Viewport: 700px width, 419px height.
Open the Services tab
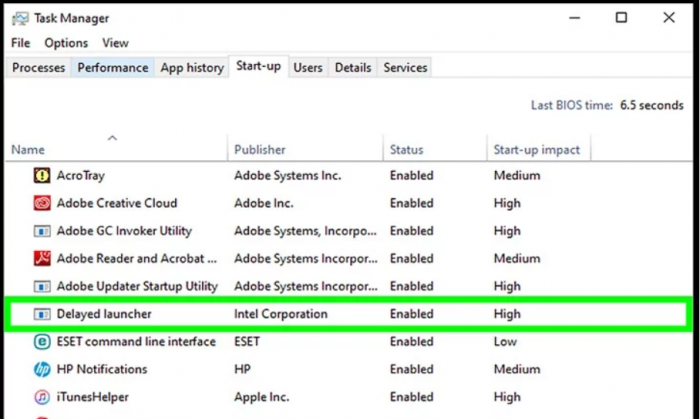pyautogui.click(x=405, y=68)
